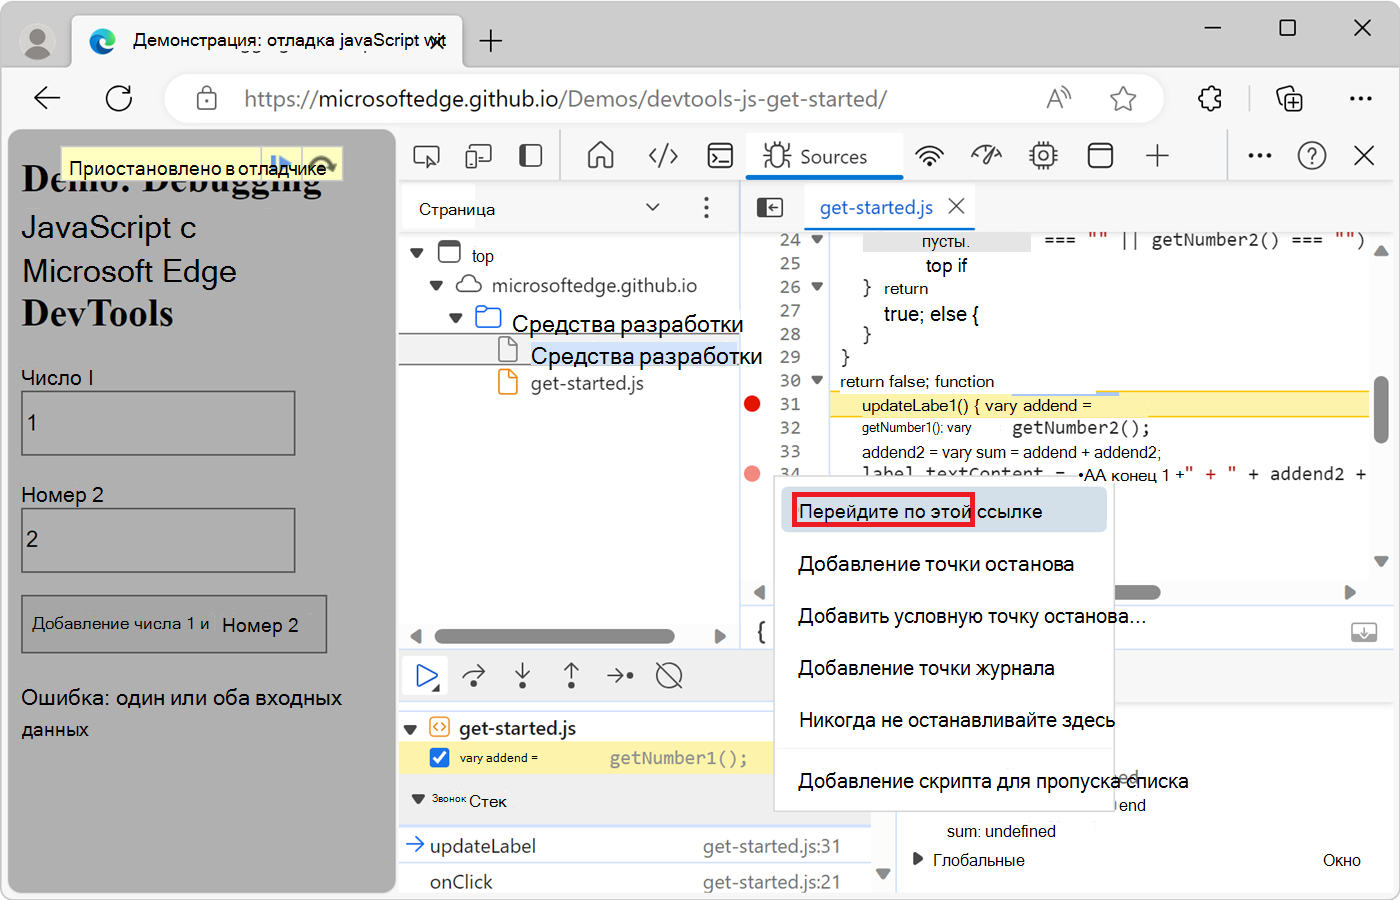Image resolution: width=1400 pixels, height=900 pixels.
Task: Toggle device emulation in DevTools toolbar
Action: coord(479,156)
